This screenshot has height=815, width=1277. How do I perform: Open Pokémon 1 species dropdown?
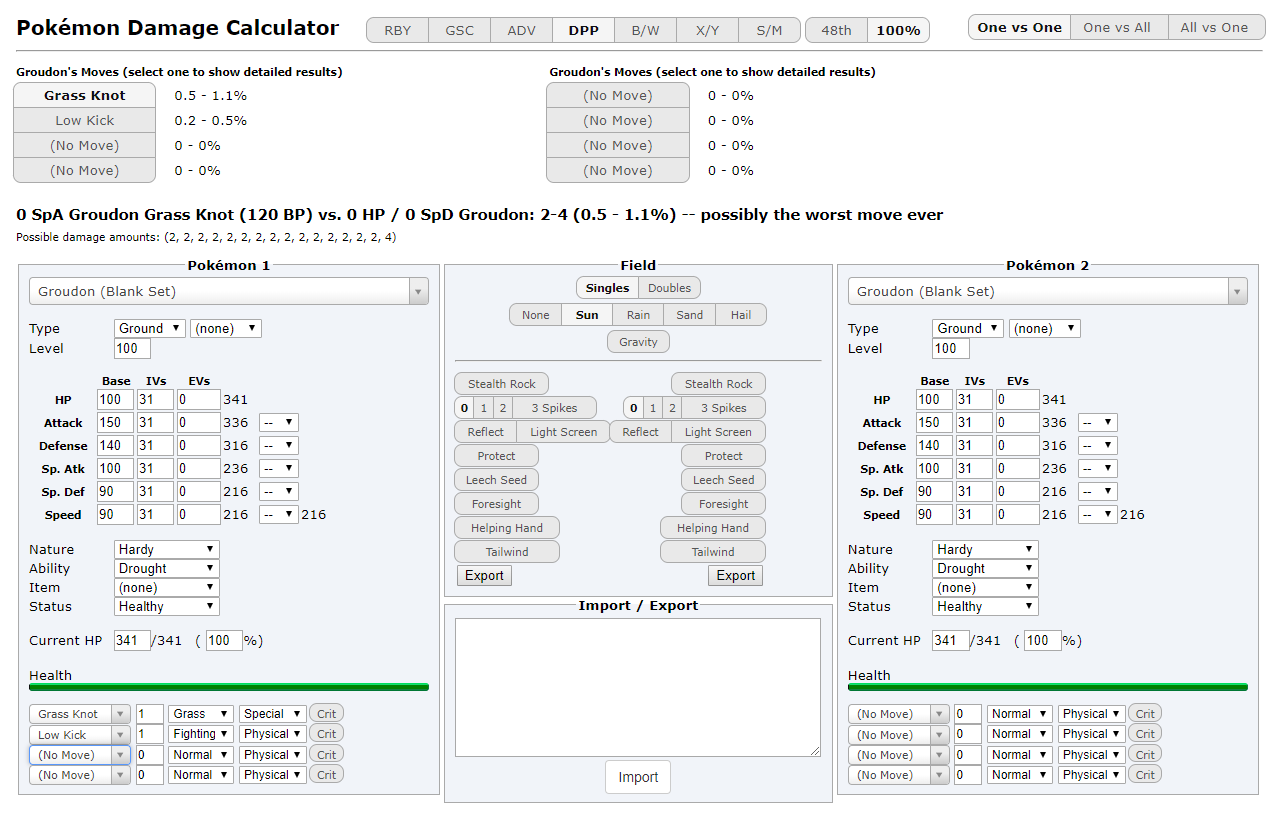[229, 292]
